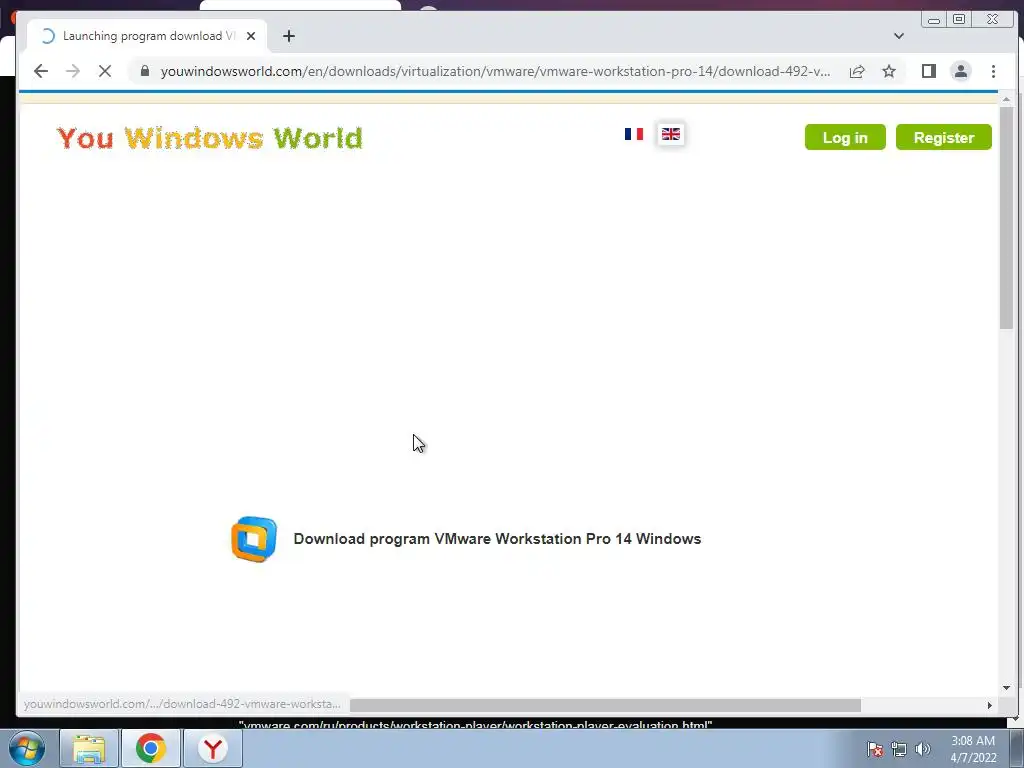
Task: Switch site language to French flag
Action: (633, 134)
